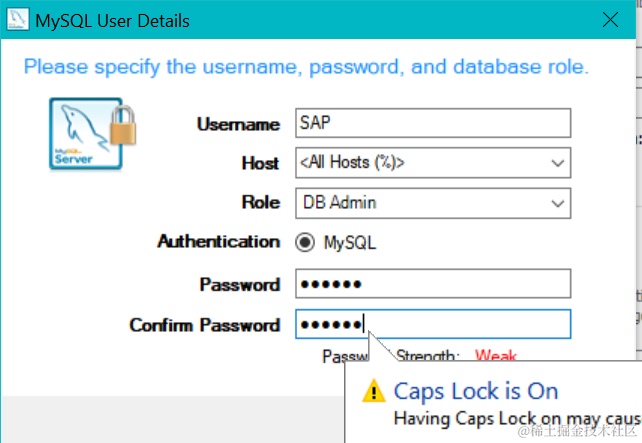Click the MySQL Server padlock logo image
The width and height of the screenshot is (642, 443).
(93, 133)
